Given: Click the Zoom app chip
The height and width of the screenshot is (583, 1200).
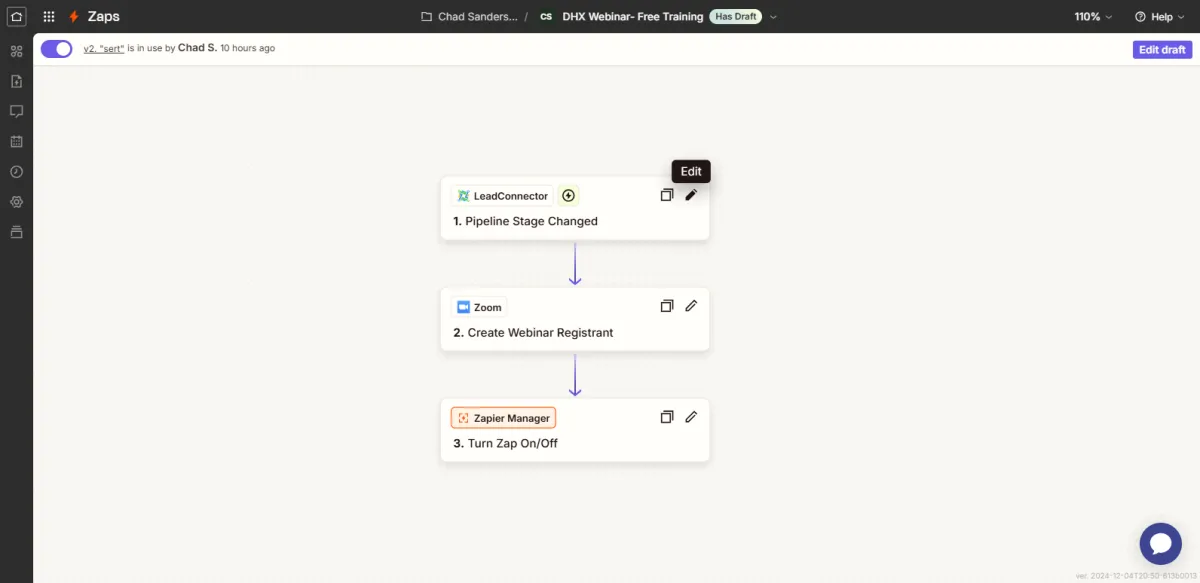Looking at the screenshot, I should tap(479, 307).
